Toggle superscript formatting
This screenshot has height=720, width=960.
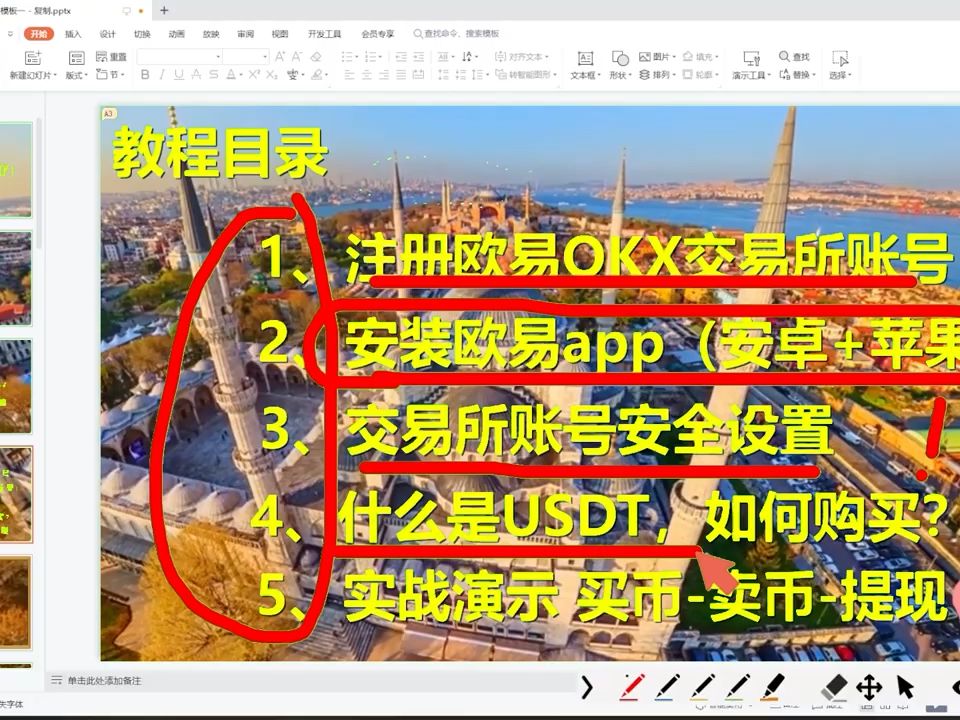pyautogui.click(x=253, y=75)
